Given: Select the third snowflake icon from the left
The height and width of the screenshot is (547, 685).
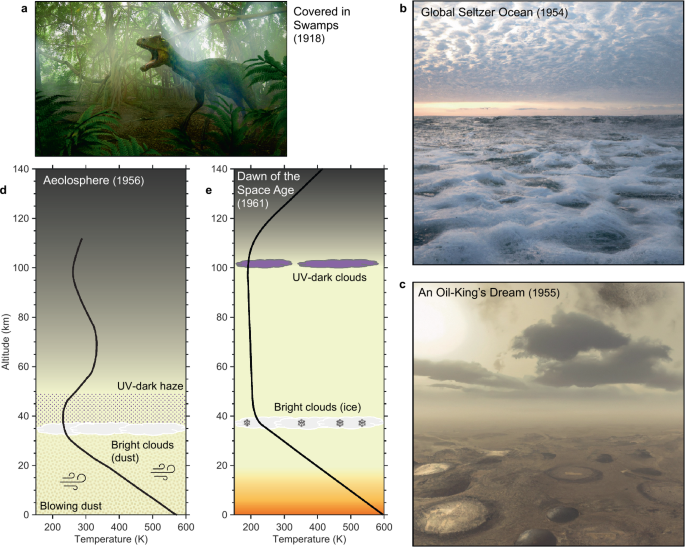Looking at the screenshot, I should point(339,423).
